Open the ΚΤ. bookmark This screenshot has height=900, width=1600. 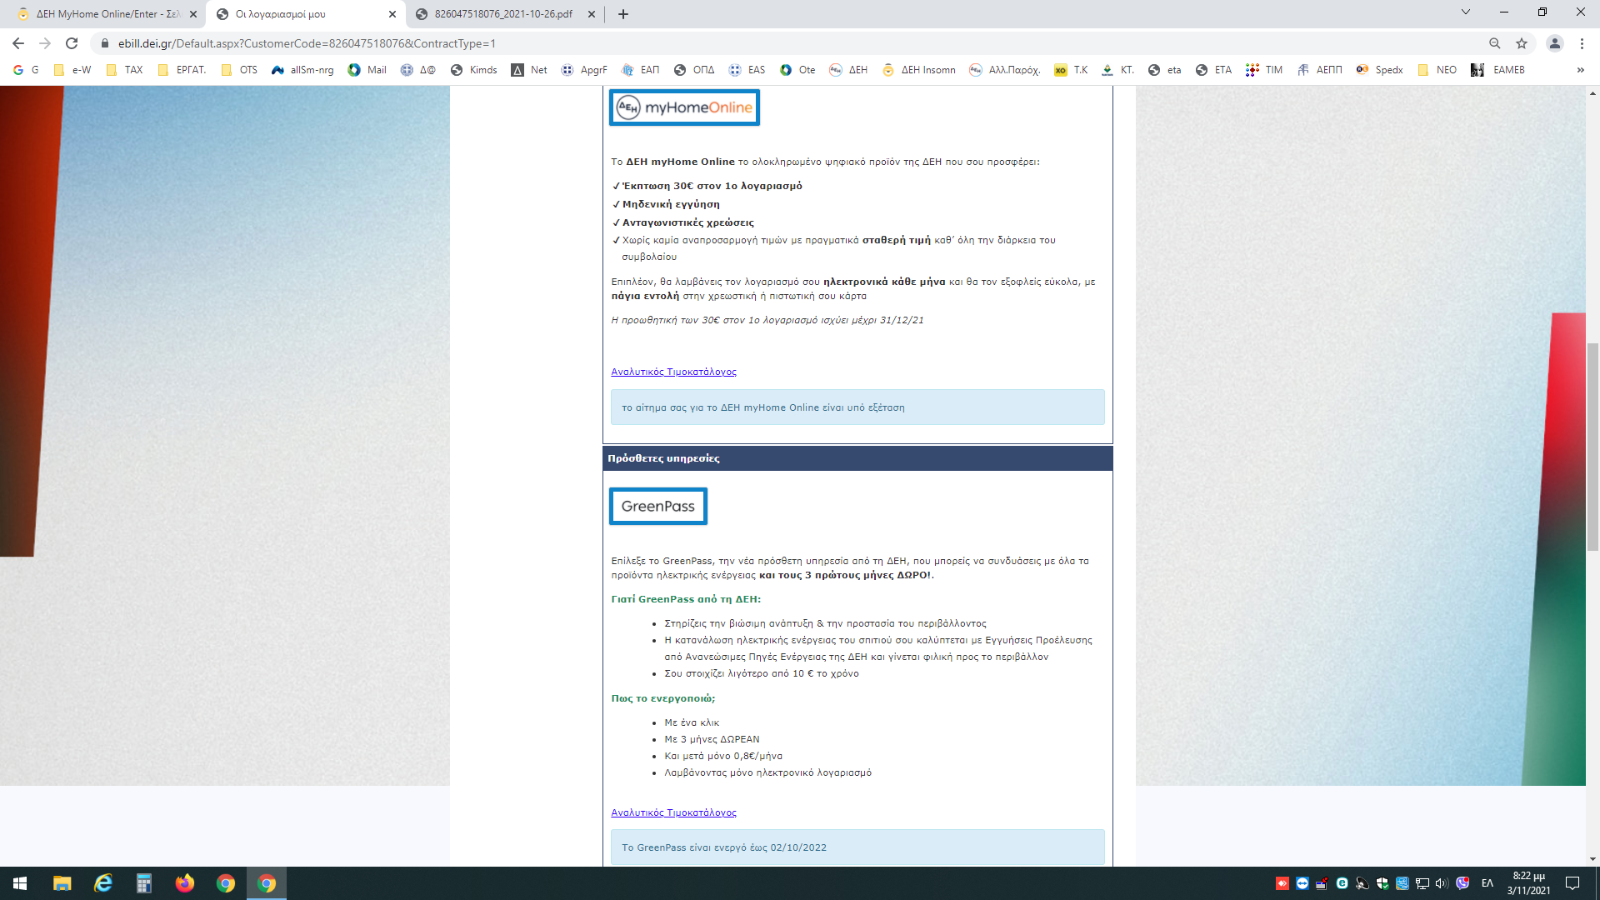[1118, 70]
